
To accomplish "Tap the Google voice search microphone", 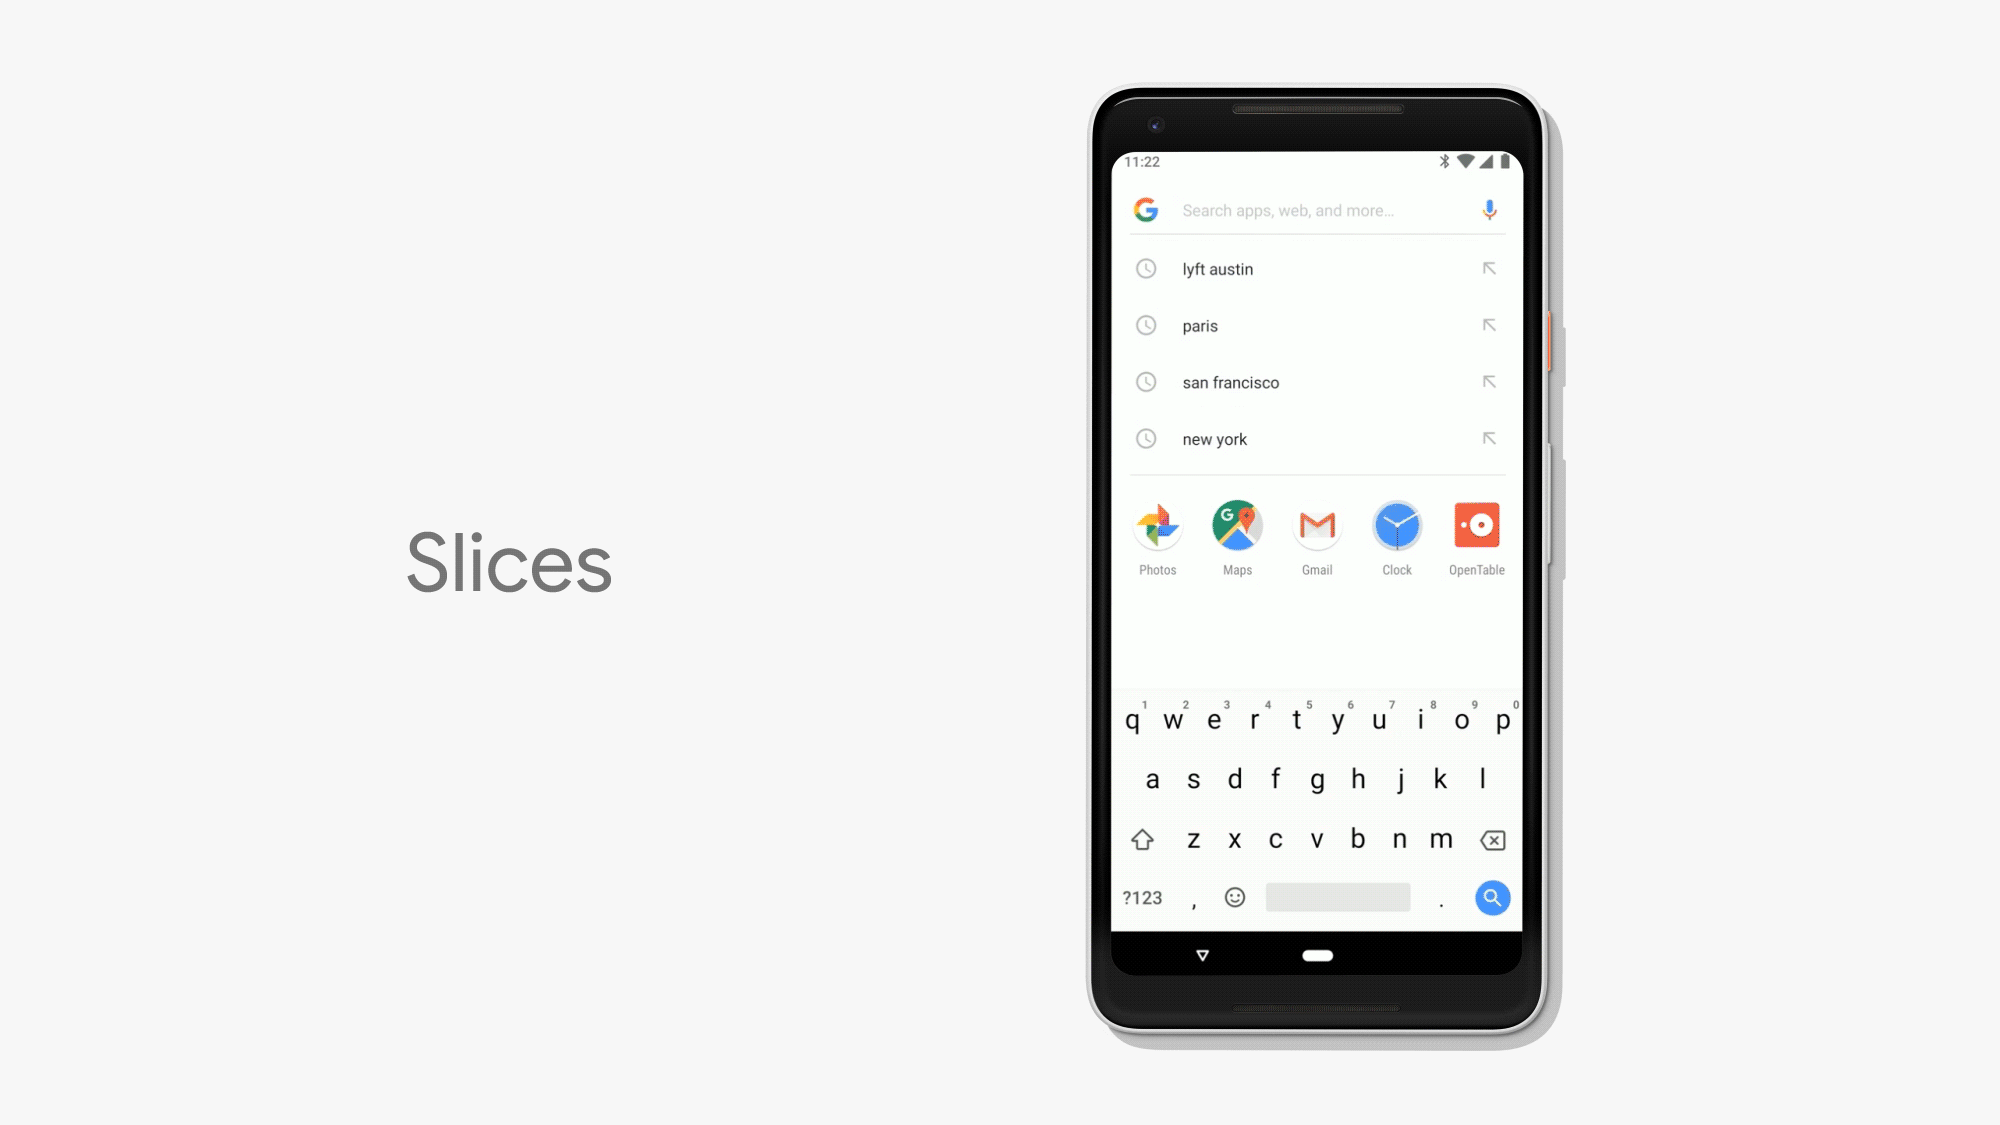I will click(x=1489, y=210).
